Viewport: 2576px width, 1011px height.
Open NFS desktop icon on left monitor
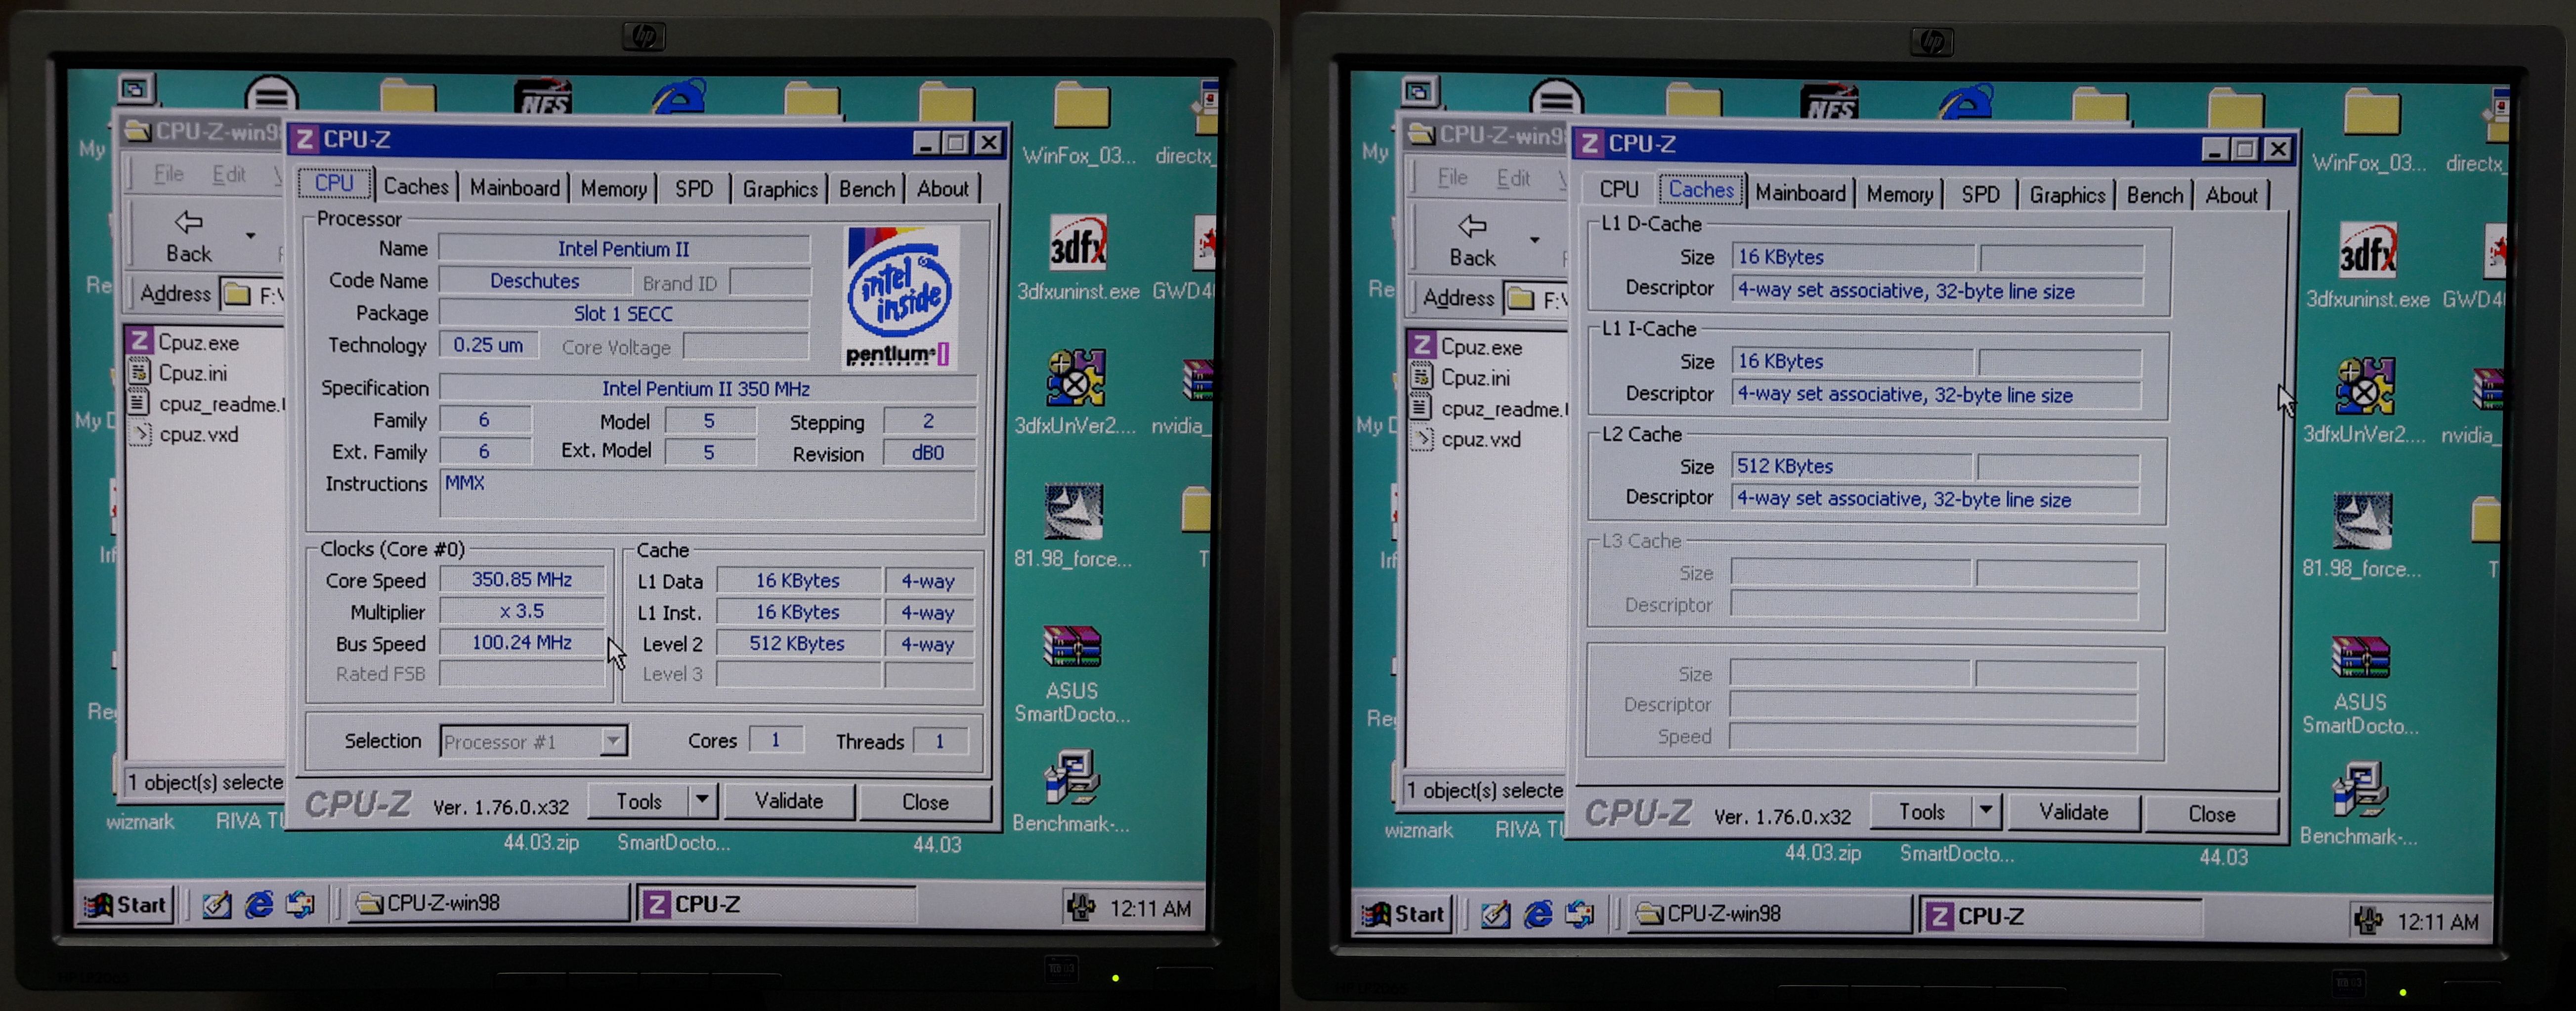pyautogui.click(x=543, y=99)
